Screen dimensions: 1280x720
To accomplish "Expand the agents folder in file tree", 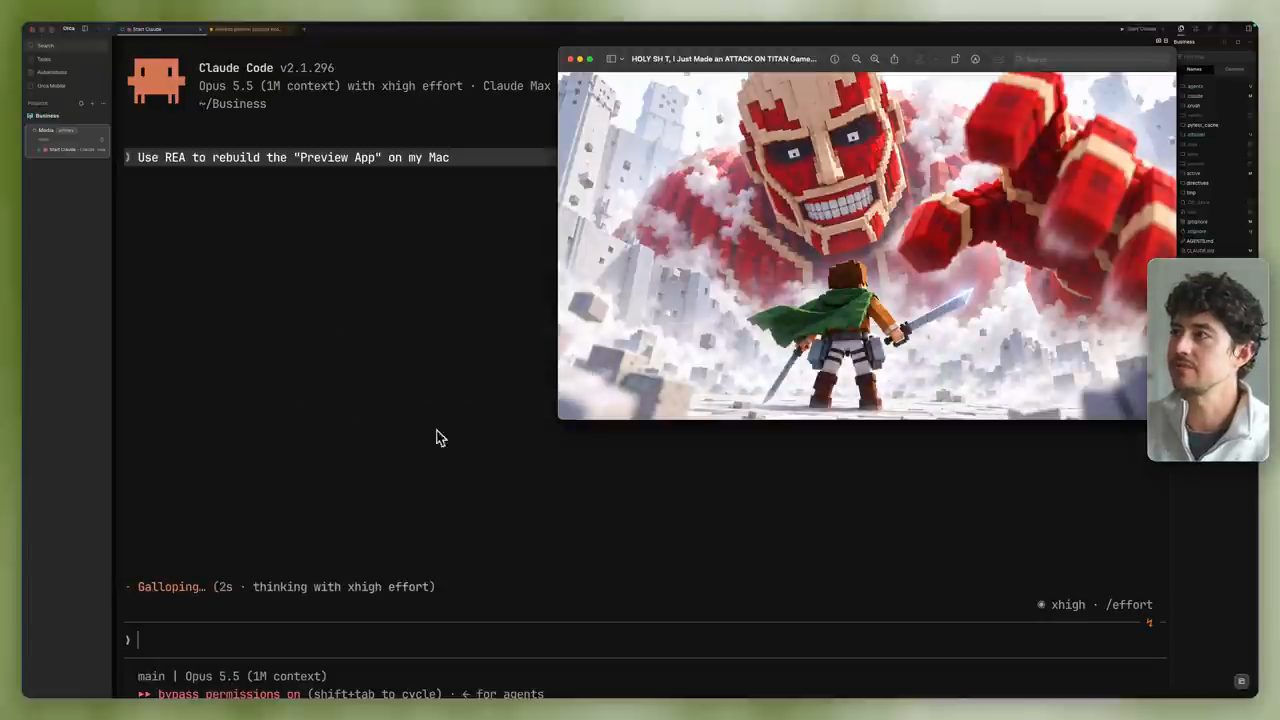I will pos(1194,86).
